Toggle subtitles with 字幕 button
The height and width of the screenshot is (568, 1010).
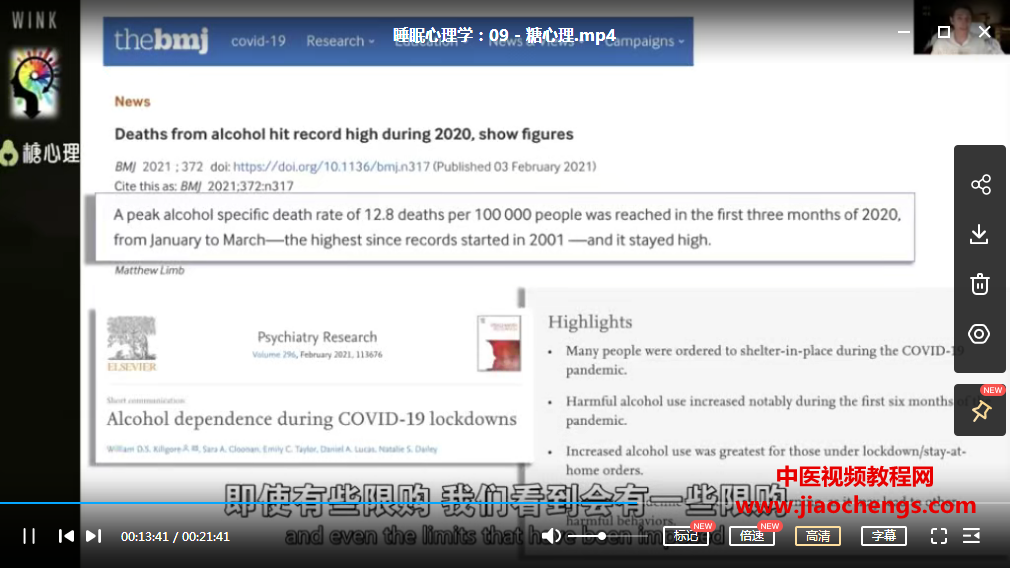point(884,536)
